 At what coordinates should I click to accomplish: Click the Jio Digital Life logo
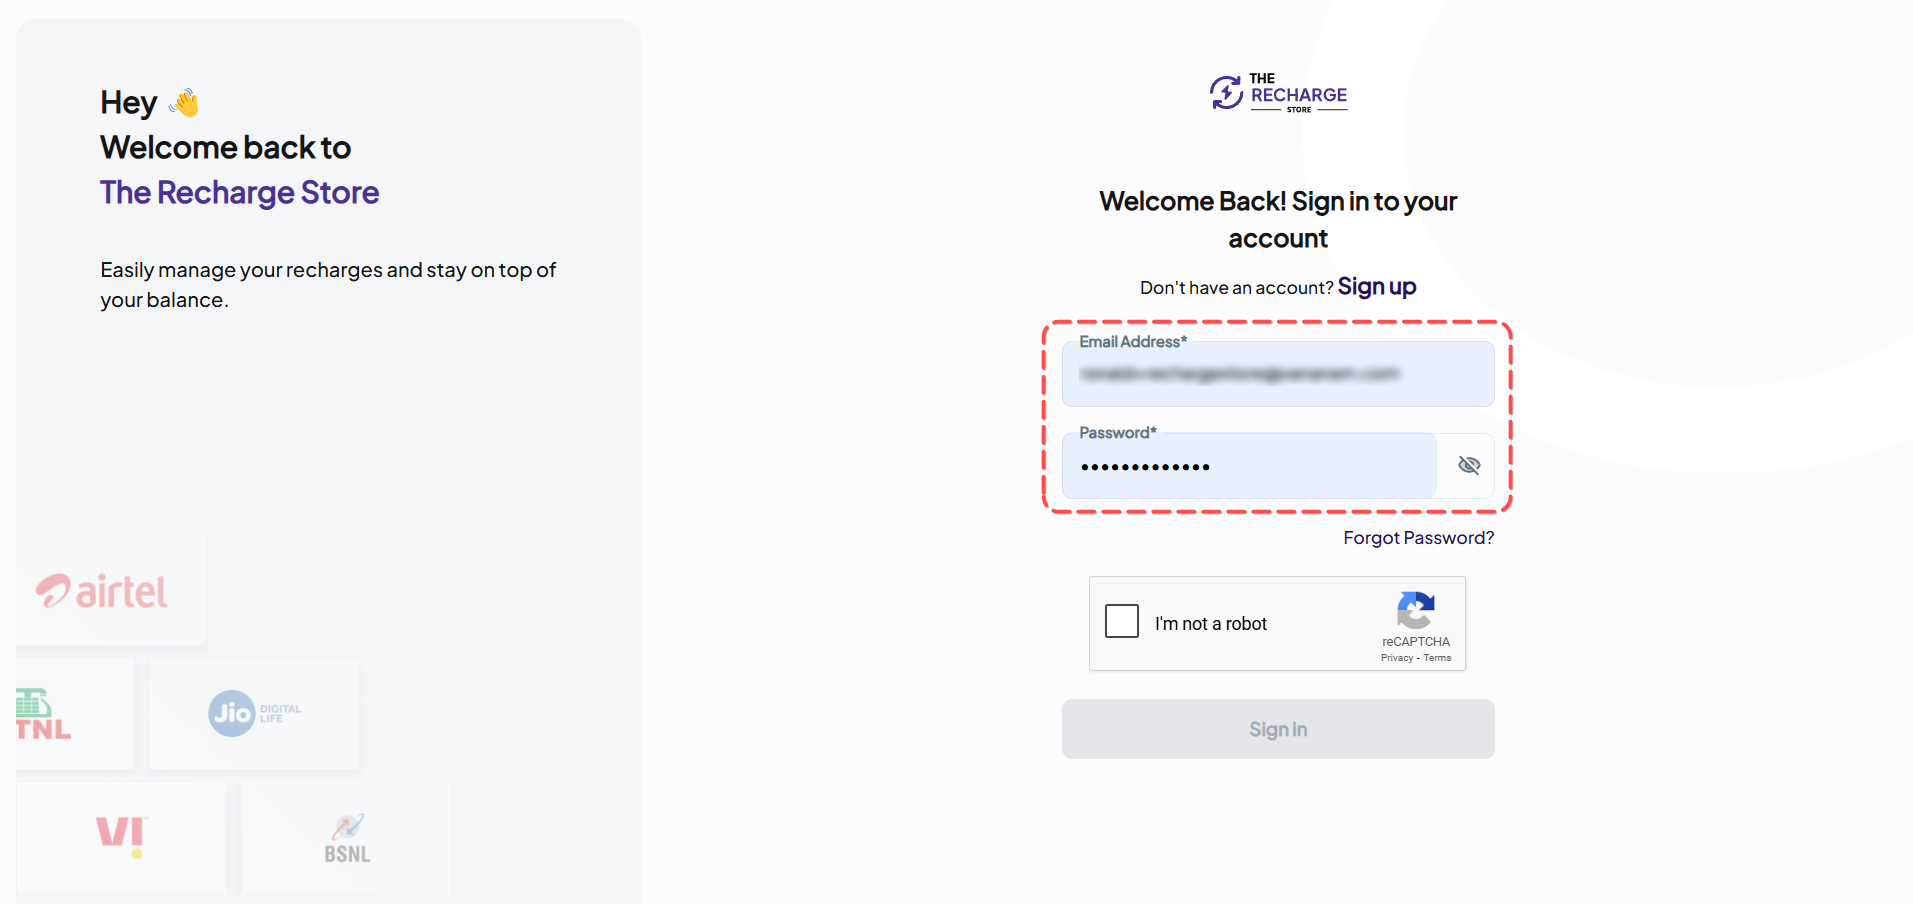[x=254, y=714]
